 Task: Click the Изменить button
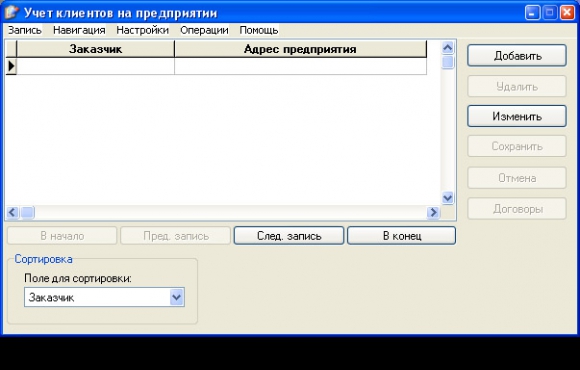517,116
